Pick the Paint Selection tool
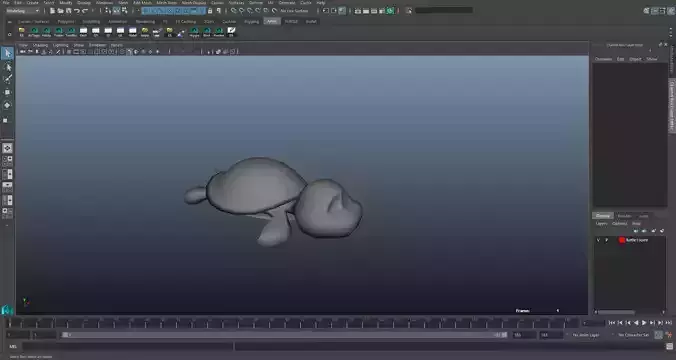The width and height of the screenshot is (676, 360). pos(7,79)
